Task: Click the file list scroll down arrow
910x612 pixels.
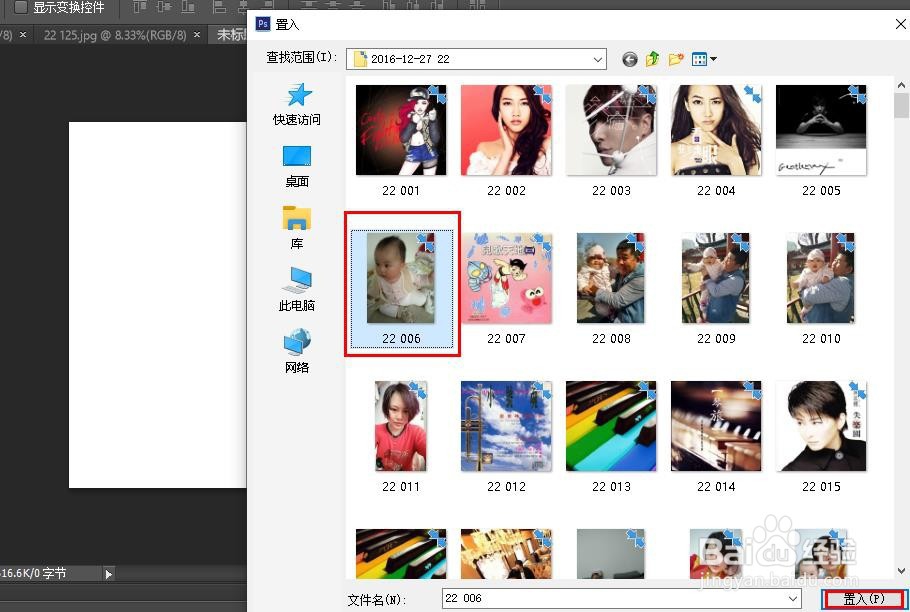Action: pos(901,571)
